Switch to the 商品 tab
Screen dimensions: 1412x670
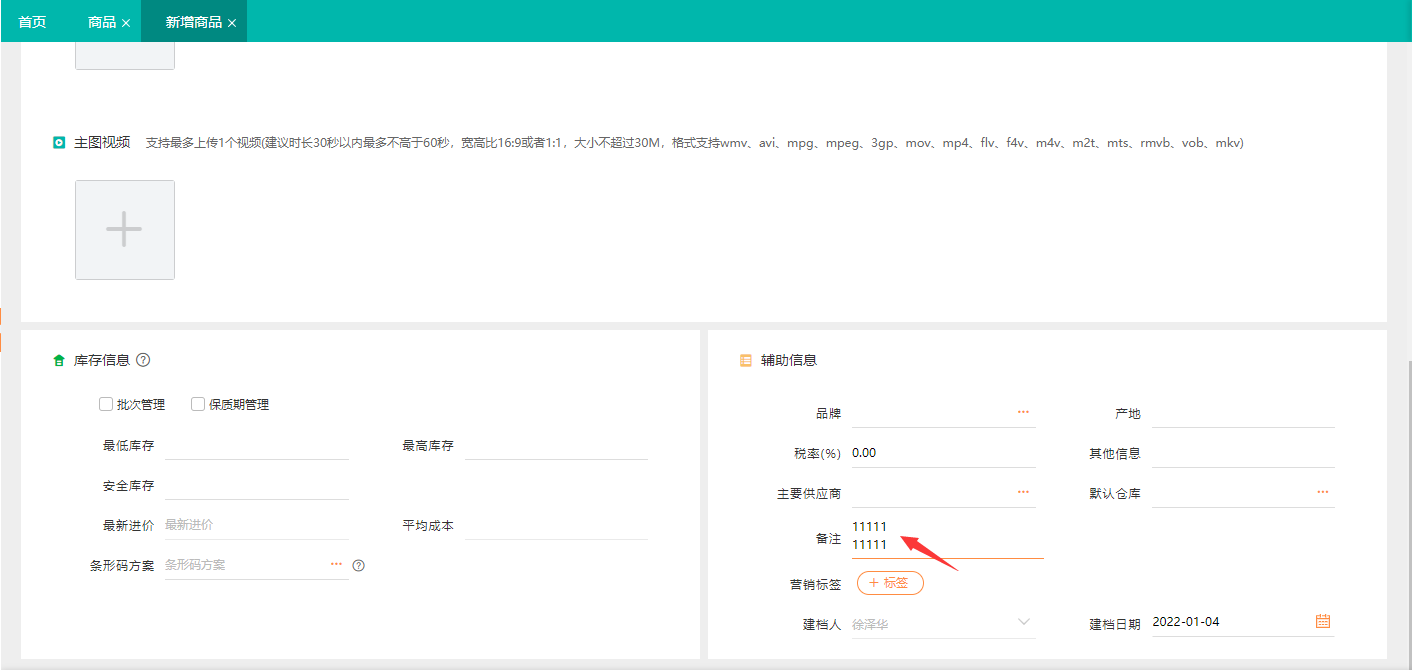point(100,20)
